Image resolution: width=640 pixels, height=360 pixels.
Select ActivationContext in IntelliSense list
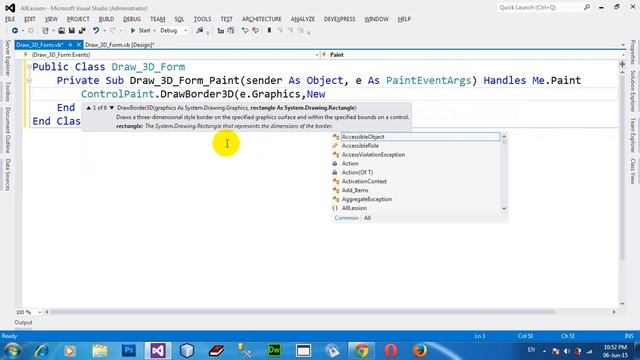pyautogui.click(x=416, y=182)
